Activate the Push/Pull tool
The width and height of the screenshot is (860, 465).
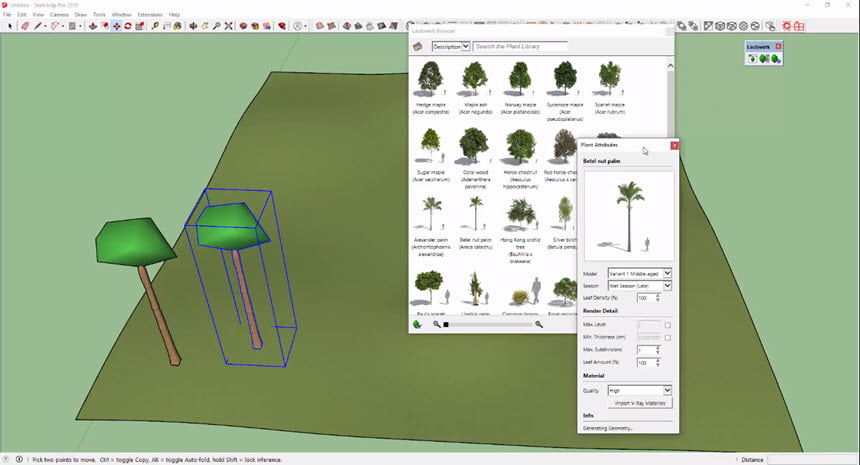(x=93, y=26)
